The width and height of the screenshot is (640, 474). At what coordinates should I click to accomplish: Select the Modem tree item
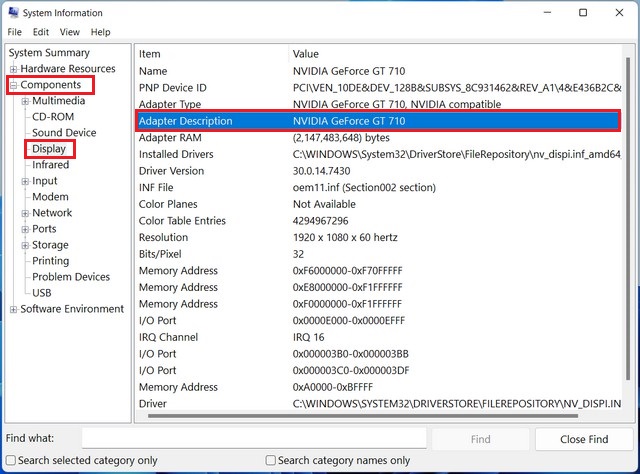(50, 197)
